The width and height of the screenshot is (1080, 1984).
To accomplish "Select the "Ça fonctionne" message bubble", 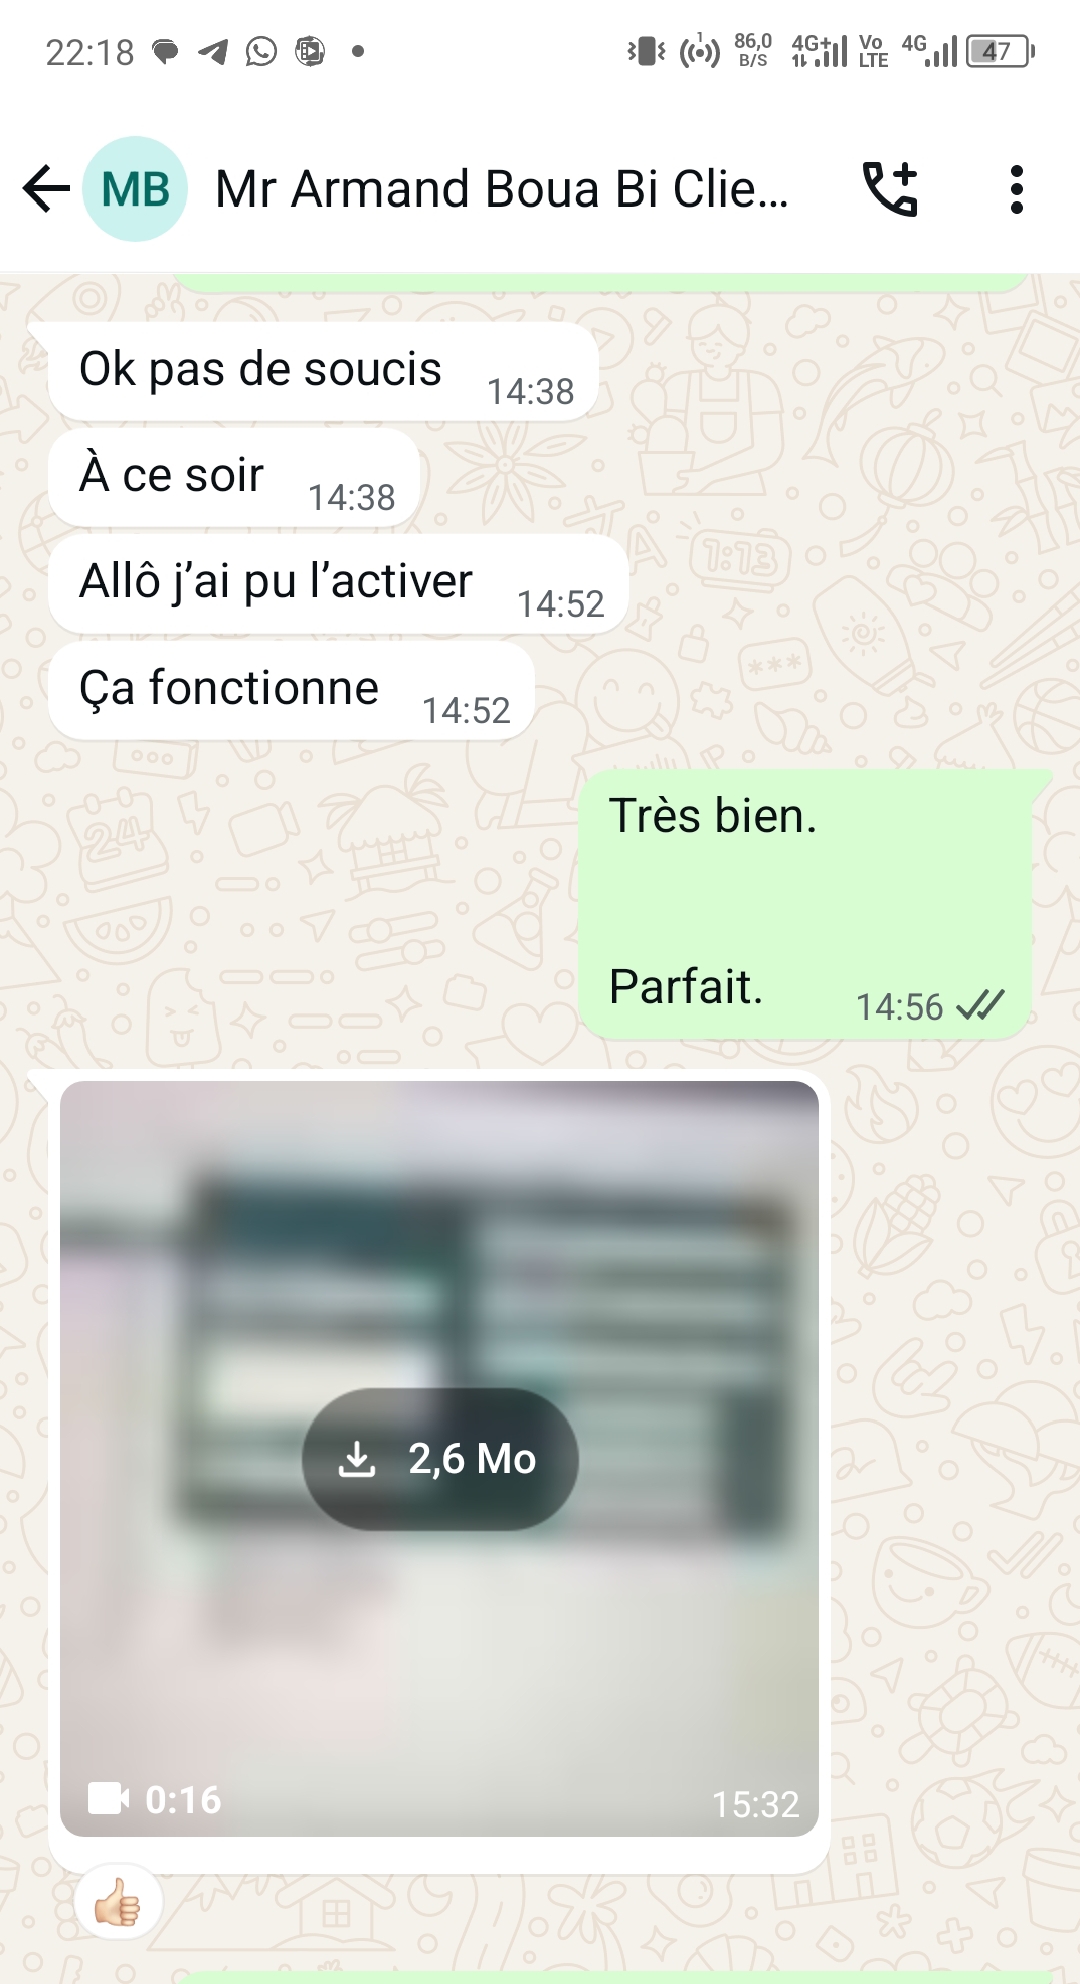I will (x=291, y=691).
